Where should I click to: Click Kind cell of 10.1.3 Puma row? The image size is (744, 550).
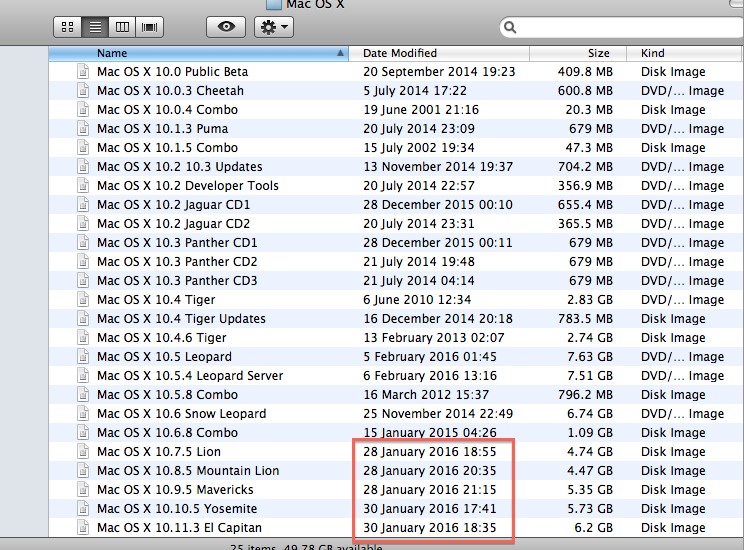(x=682, y=129)
